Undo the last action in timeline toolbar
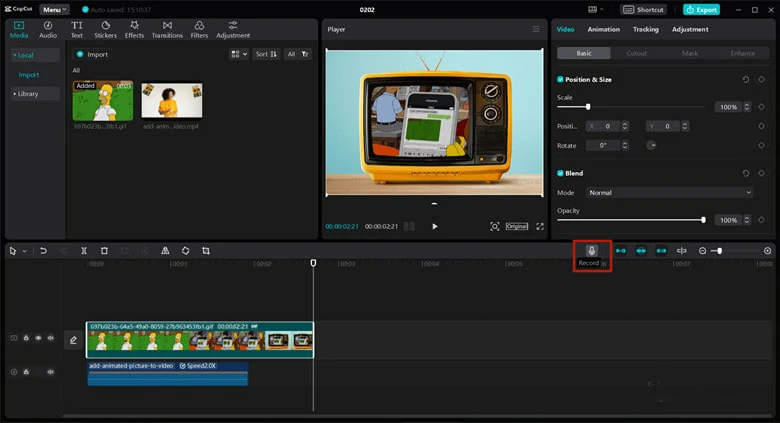This screenshot has width=780, height=423. (43, 251)
